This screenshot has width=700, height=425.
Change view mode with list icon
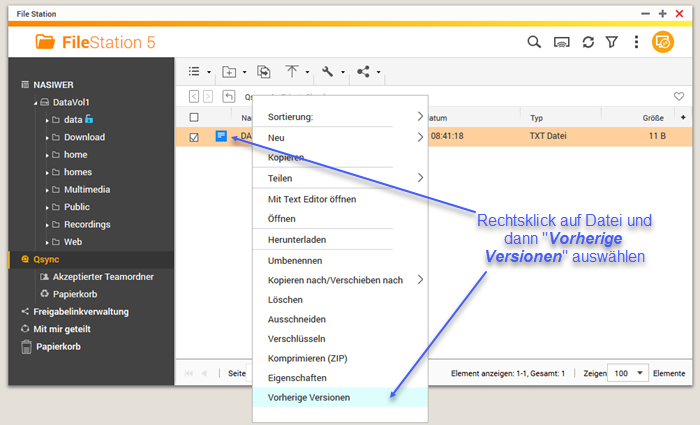point(194,71)
